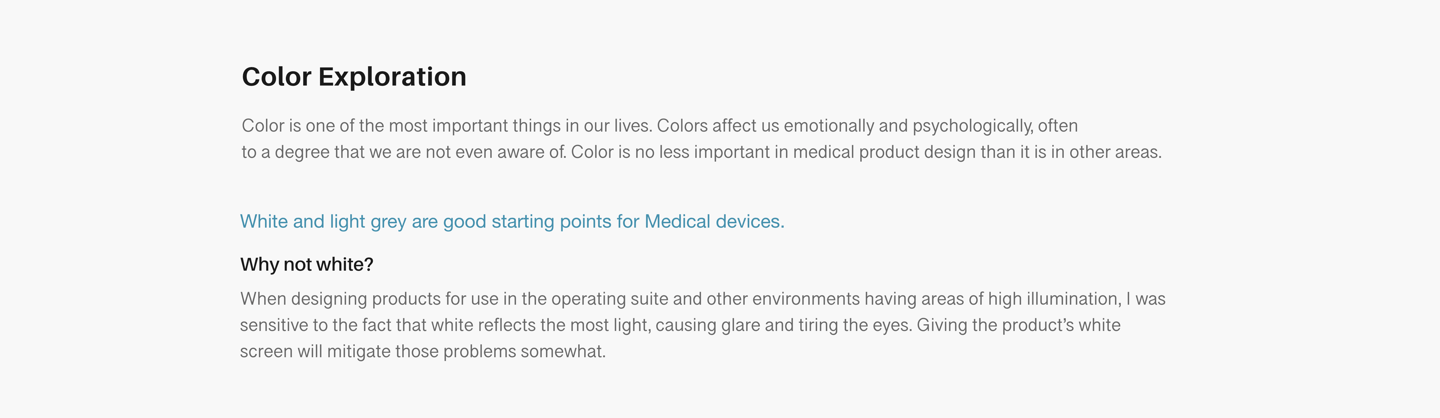The height and width of the screenshot is (418, 1440).
Task: Click the "Color Exploration" heading
Action: point(354,77)
